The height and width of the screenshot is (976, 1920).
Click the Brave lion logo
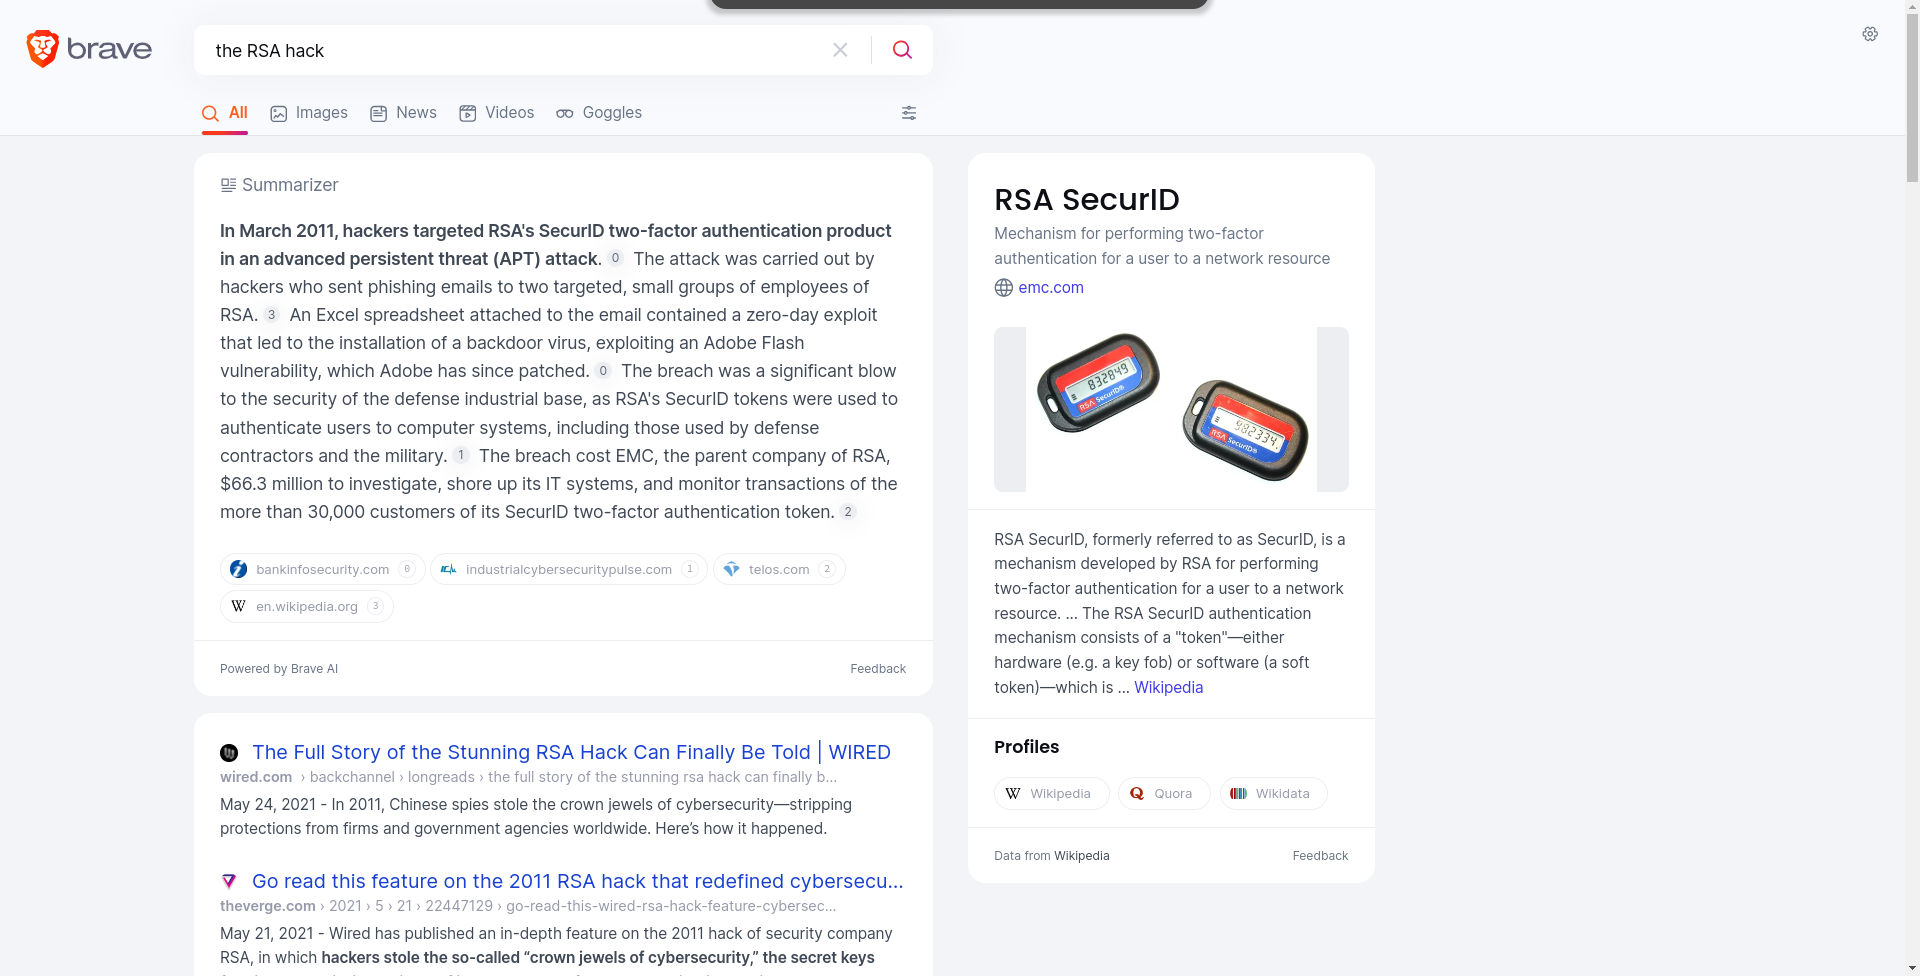click(x=43, y=49)
